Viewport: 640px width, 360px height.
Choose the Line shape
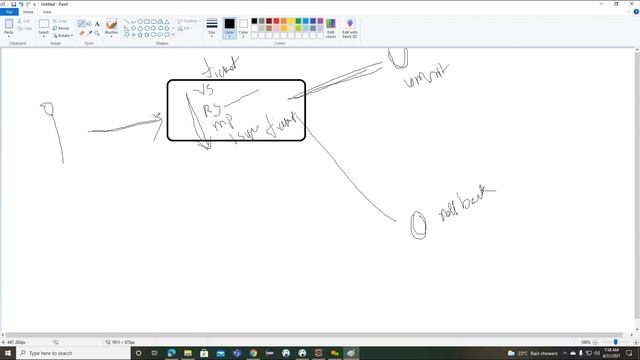[x=127, y=21]
